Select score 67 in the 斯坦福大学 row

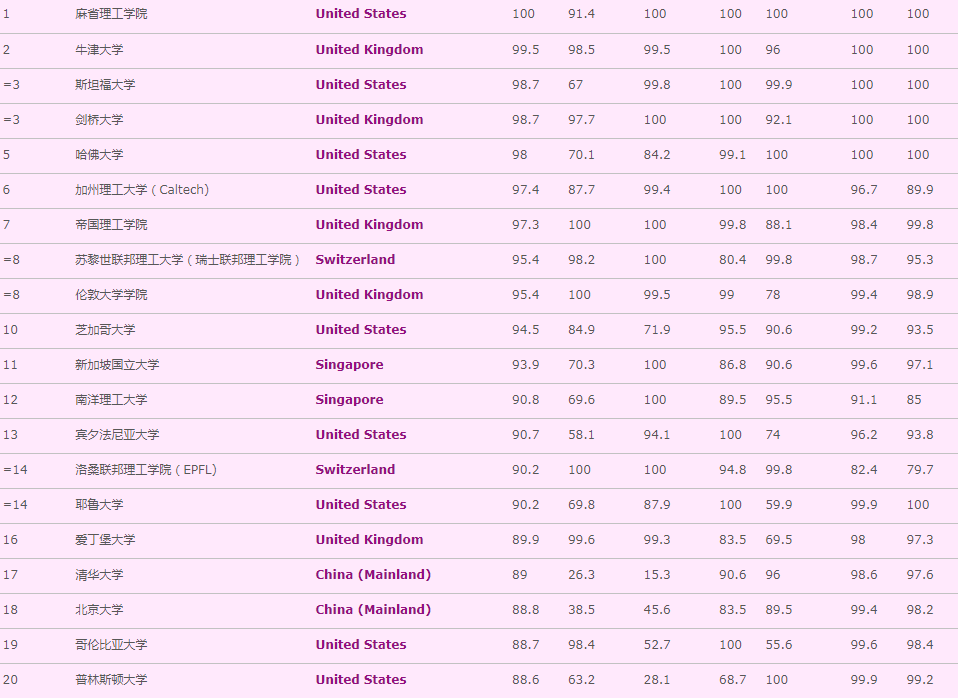click(576, 84)
